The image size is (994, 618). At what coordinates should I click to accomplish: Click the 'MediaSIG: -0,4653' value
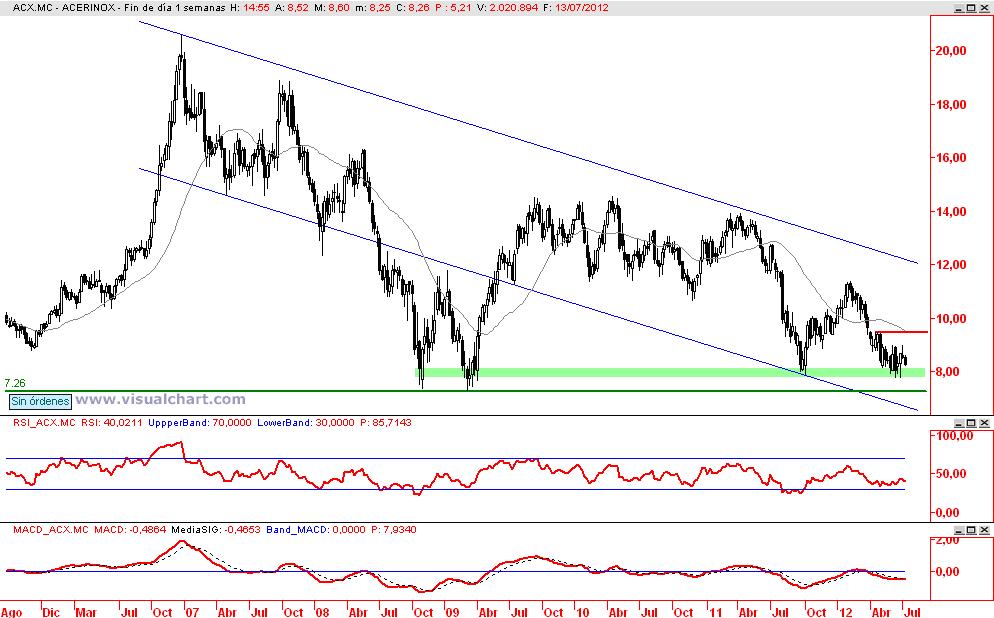point(216,529)
